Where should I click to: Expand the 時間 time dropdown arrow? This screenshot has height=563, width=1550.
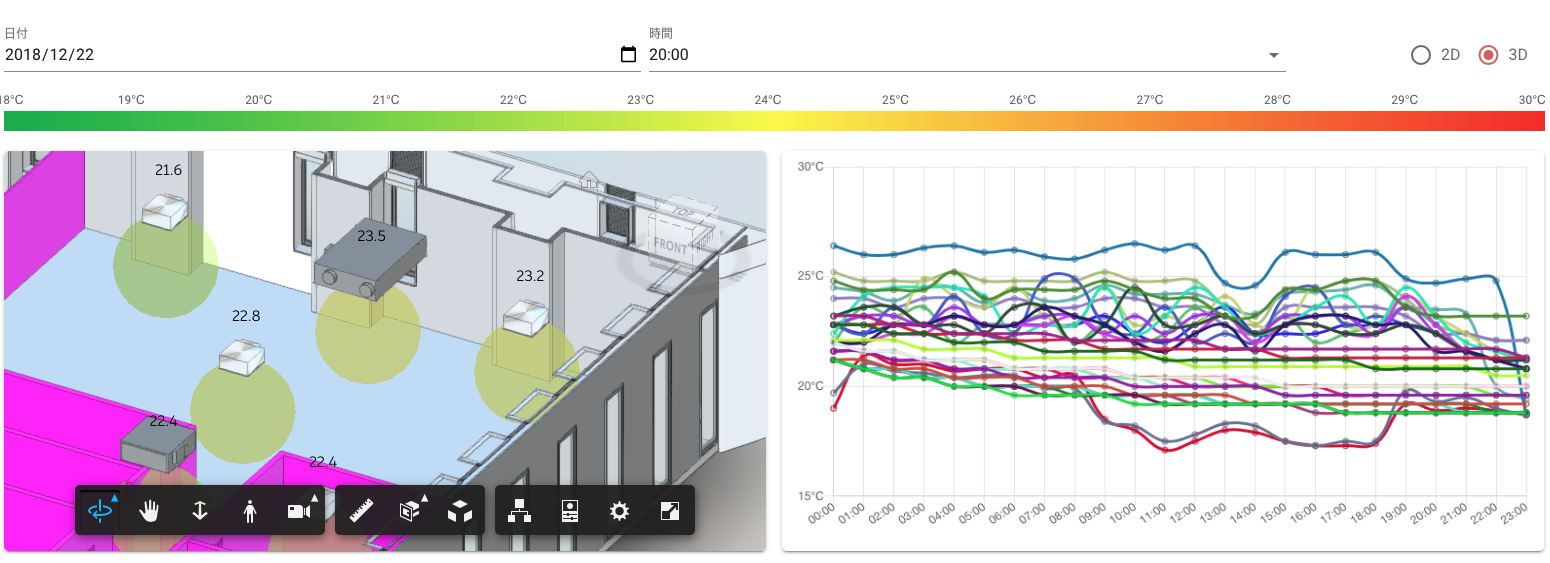[x=1274, y=55]
